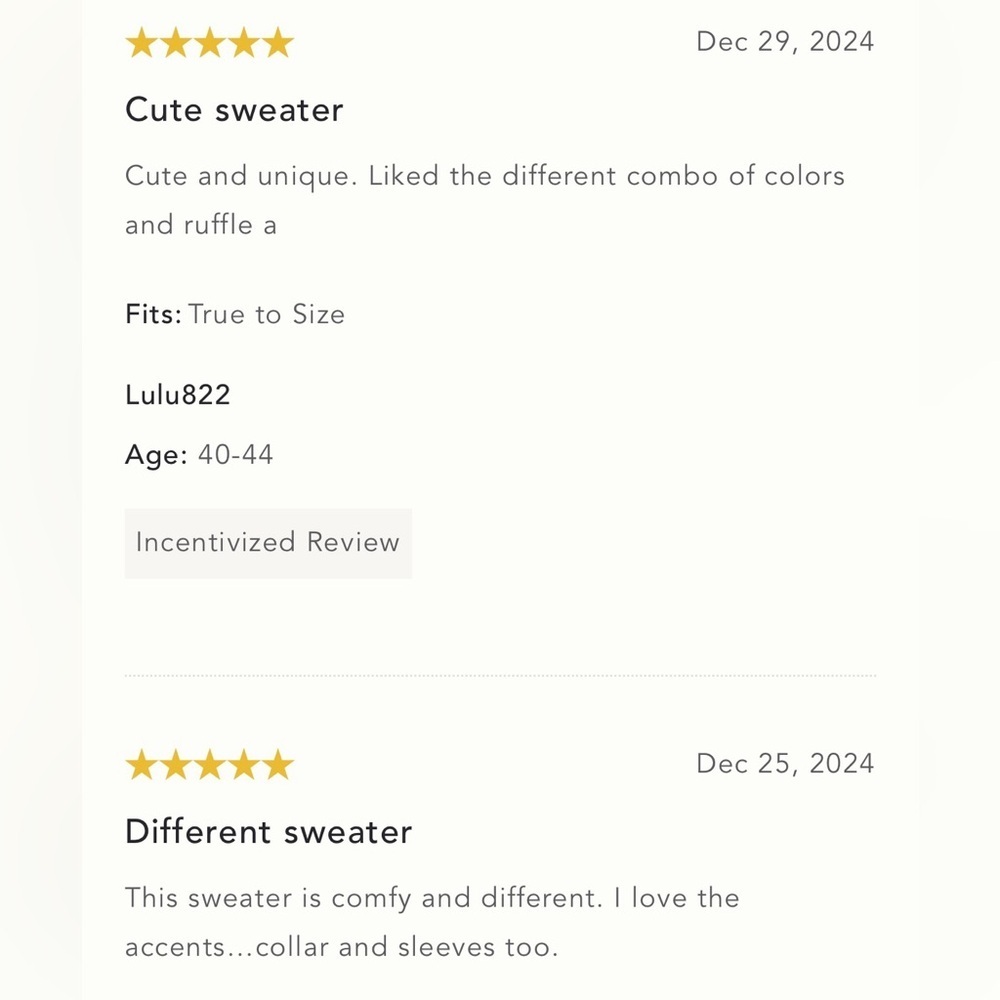
Task: Click the Dec 29, 2024 review date
Action: (x=785, y=42)
